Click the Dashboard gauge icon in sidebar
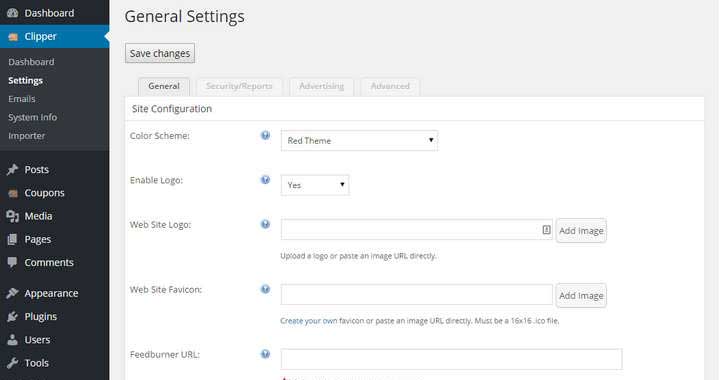The width and height of the screenshot is (720, 380). [12, 13]
